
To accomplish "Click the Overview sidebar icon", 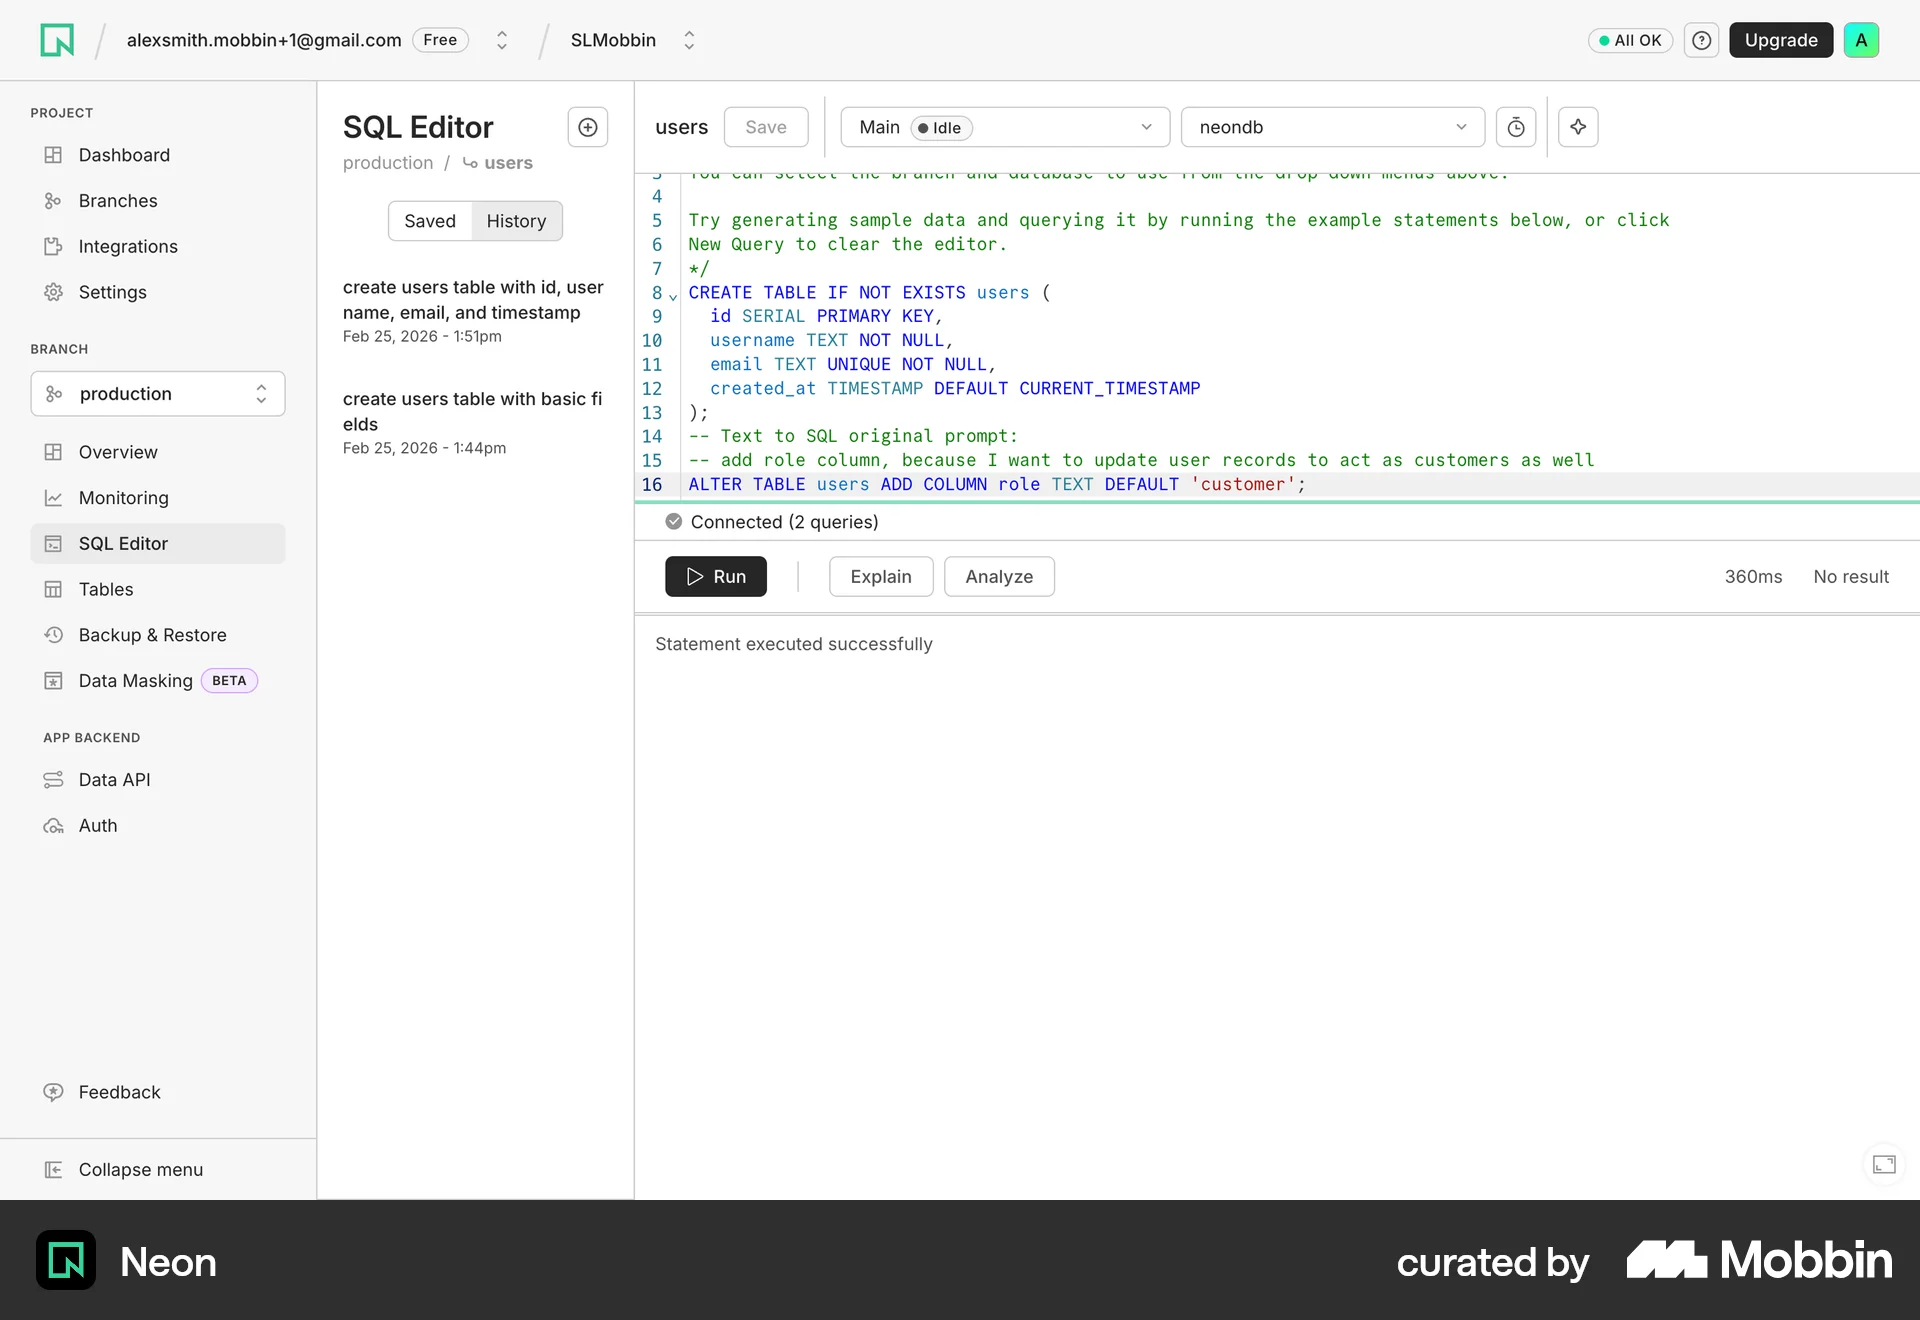I will (x=53, y=452).
